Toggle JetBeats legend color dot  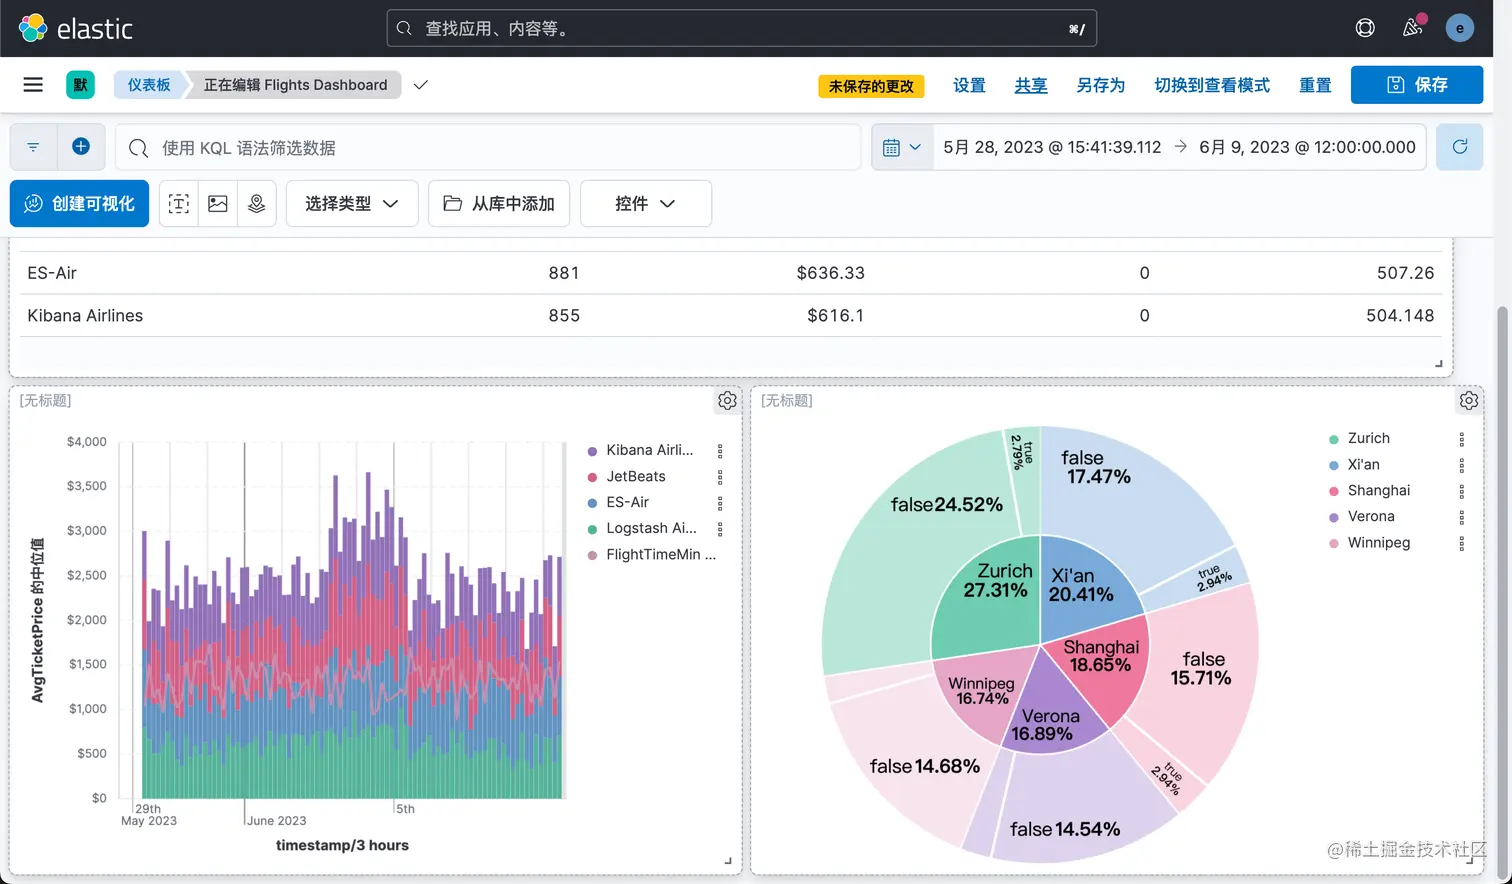point(593,477)
